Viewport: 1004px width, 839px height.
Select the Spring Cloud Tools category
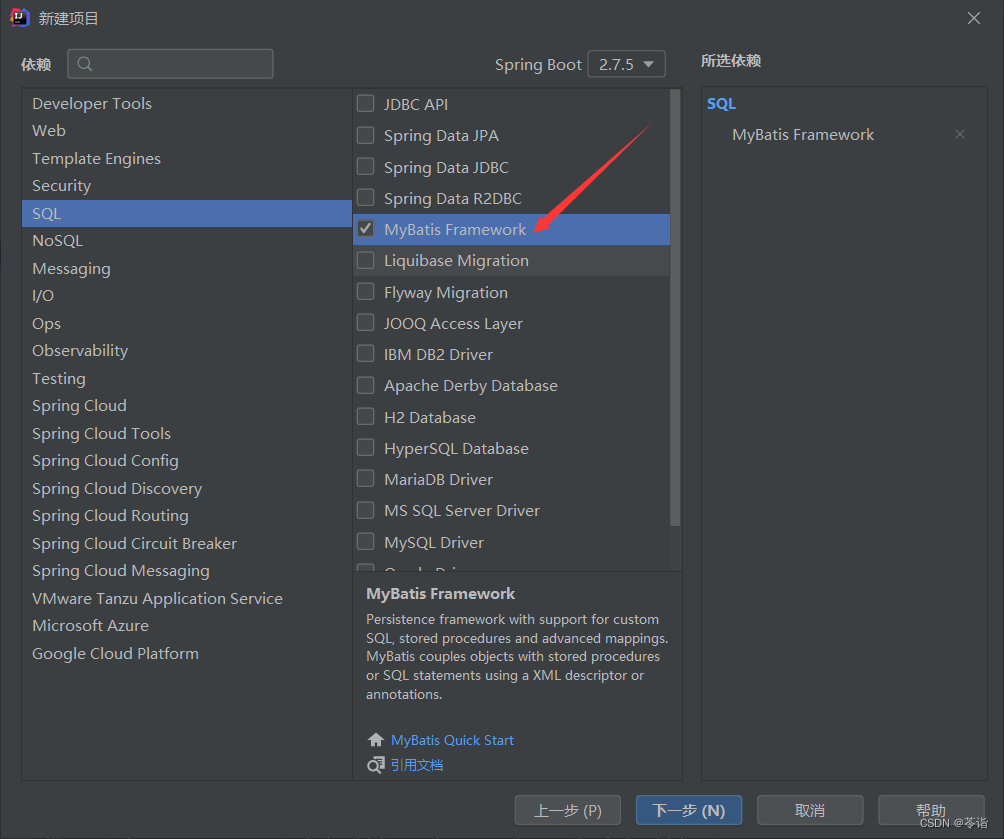click(186, 434)
